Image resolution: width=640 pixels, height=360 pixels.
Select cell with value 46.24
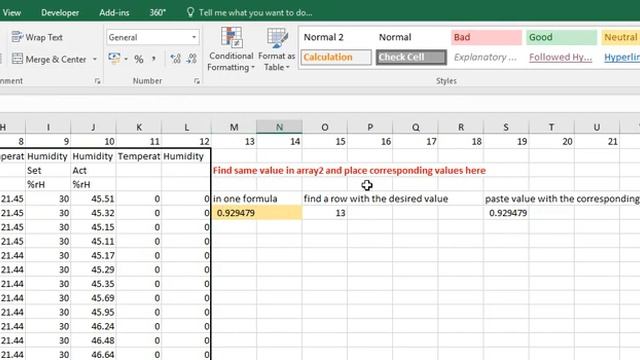pyautogui.click(x=93, y=326)
